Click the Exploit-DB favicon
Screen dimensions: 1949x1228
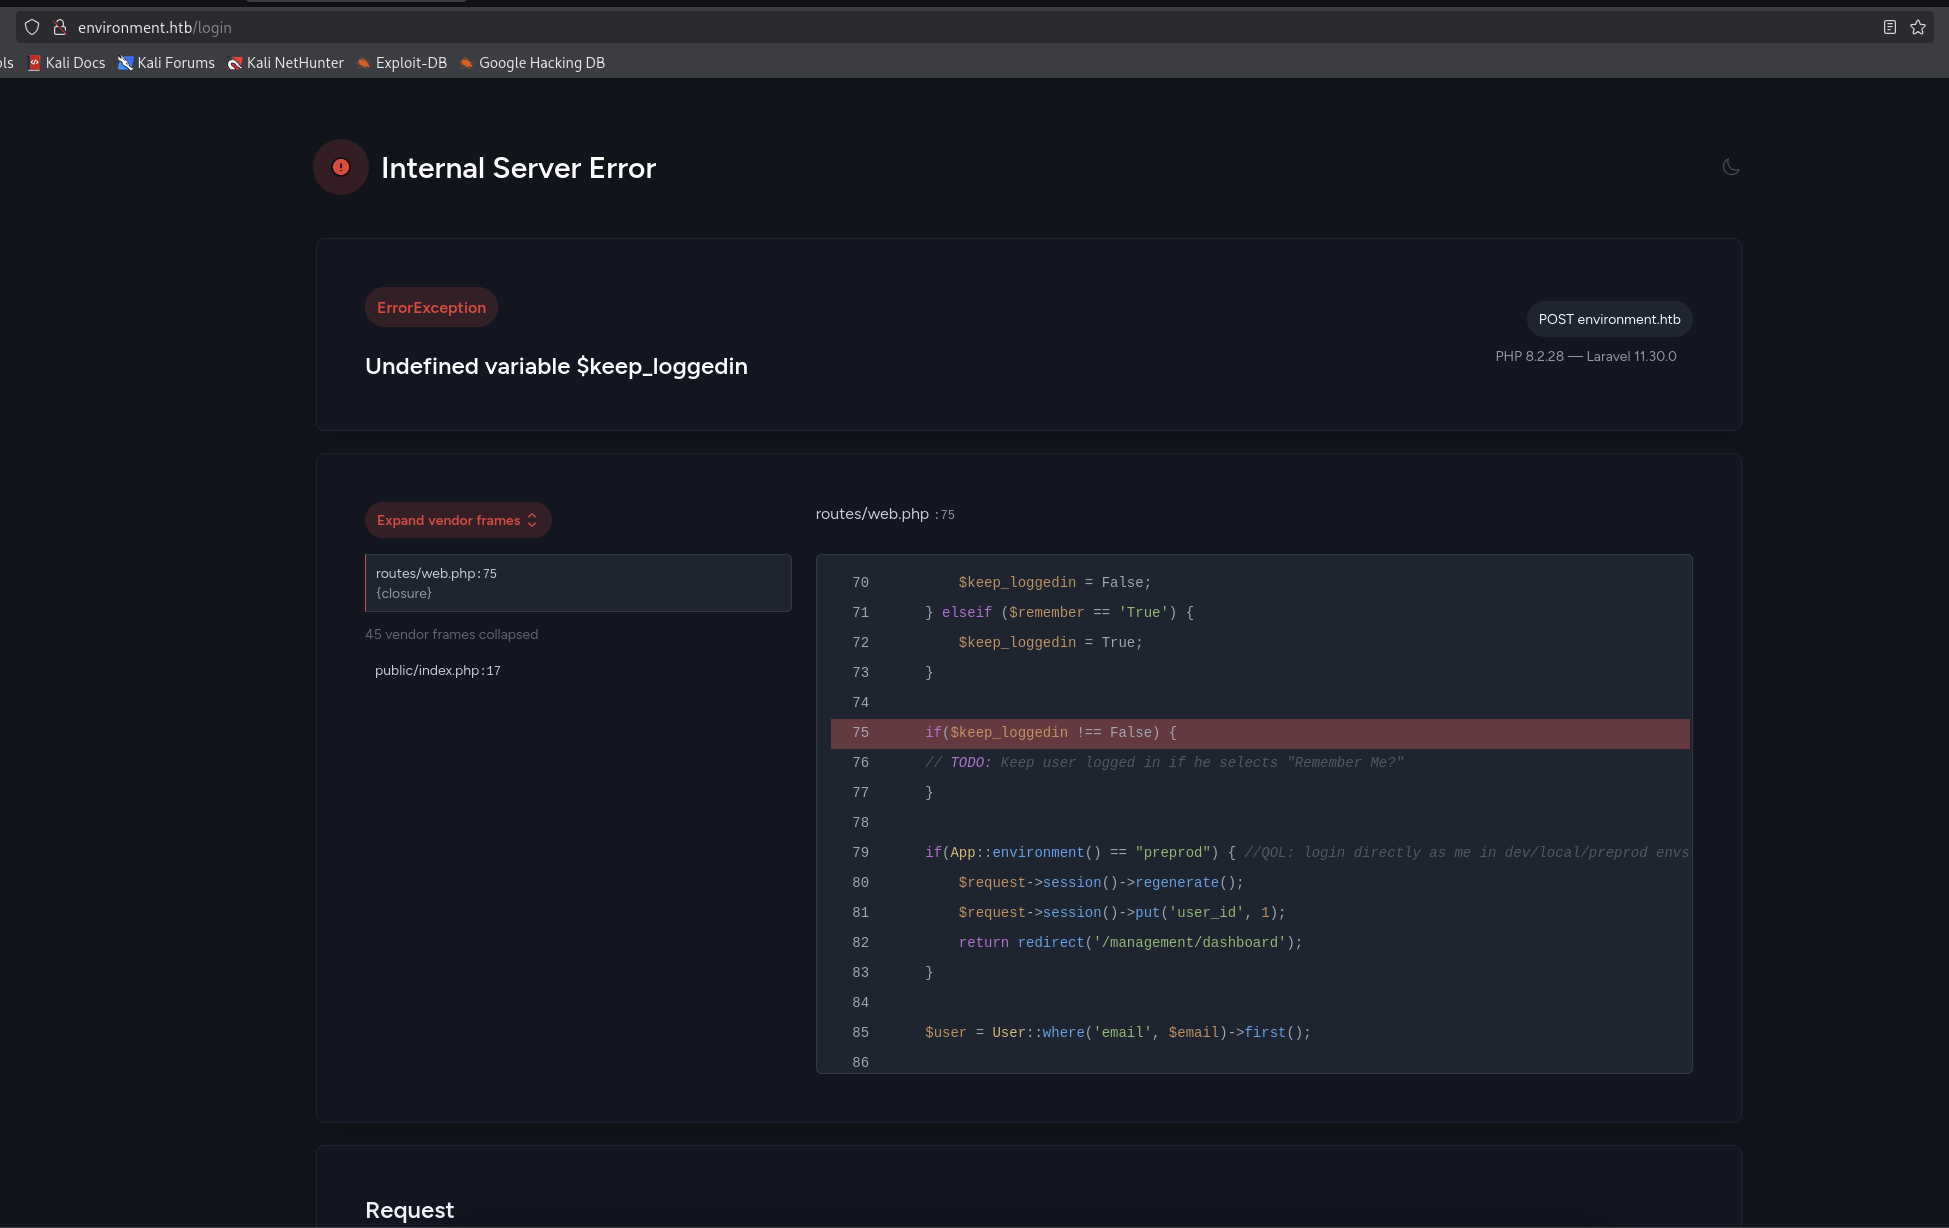364,63
